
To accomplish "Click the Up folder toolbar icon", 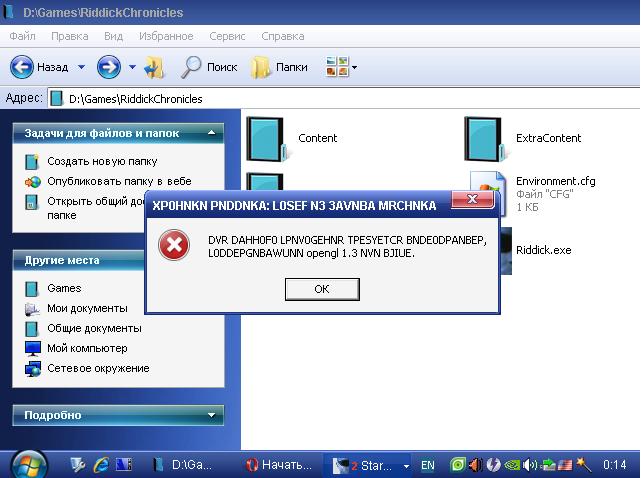I will (154, 67).
